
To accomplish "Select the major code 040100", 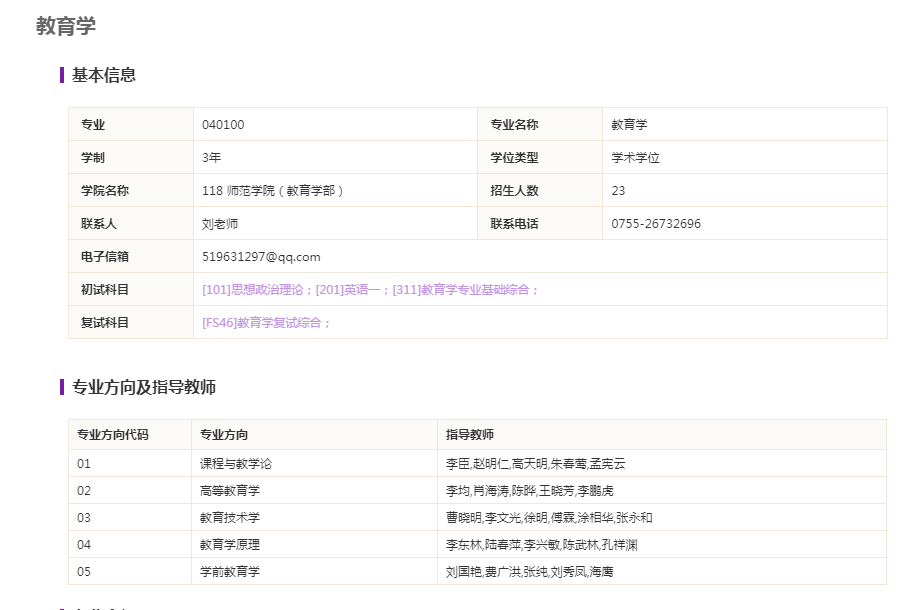I will pos(223,125).
